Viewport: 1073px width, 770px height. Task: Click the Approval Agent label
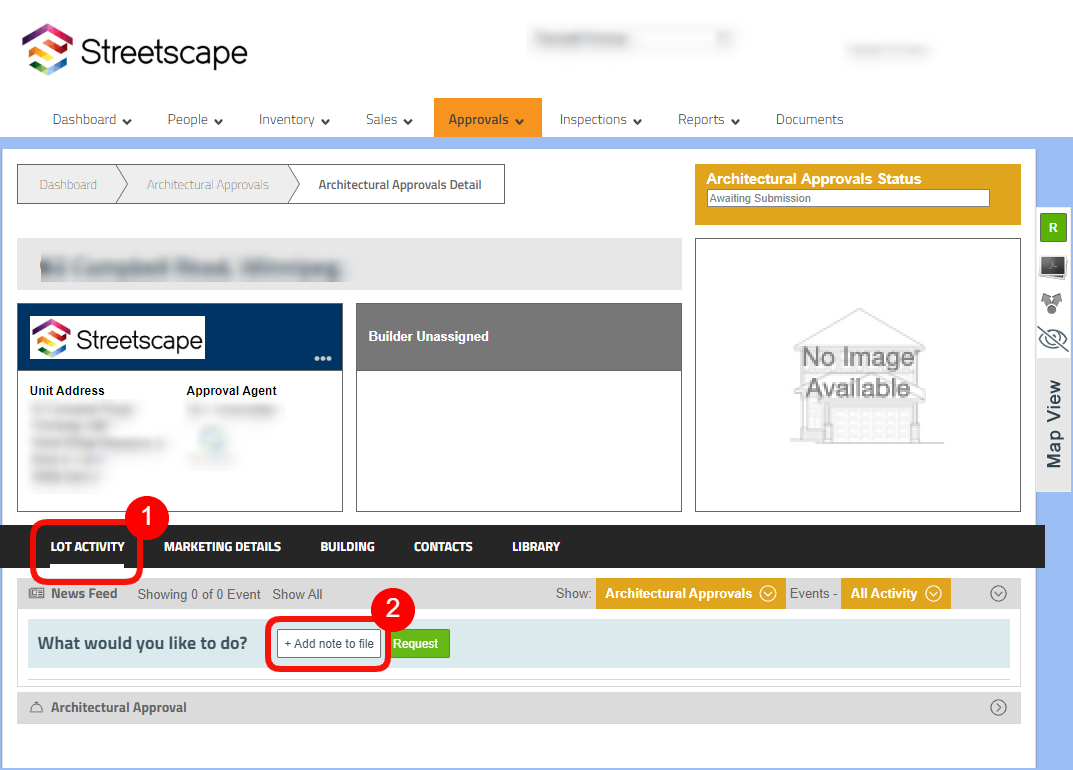pos(231,390)
